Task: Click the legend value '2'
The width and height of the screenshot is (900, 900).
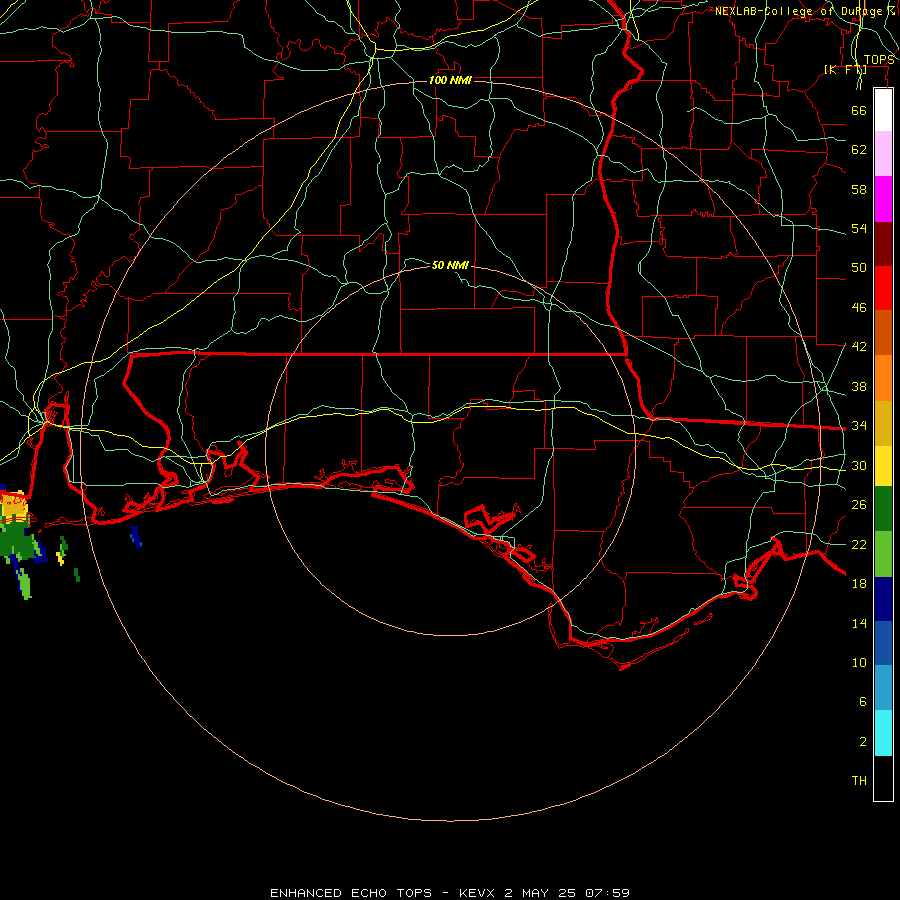Action: click(x=863, y=742)
